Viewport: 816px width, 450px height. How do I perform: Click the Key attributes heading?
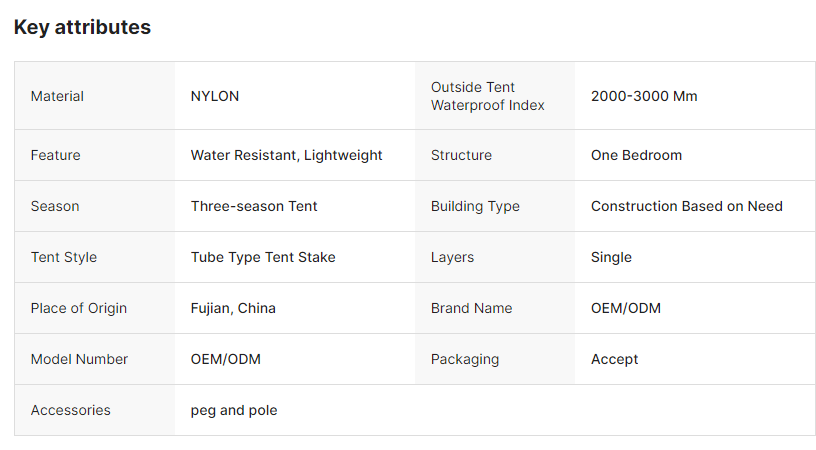pyautogui.click(x=82, y=28)
